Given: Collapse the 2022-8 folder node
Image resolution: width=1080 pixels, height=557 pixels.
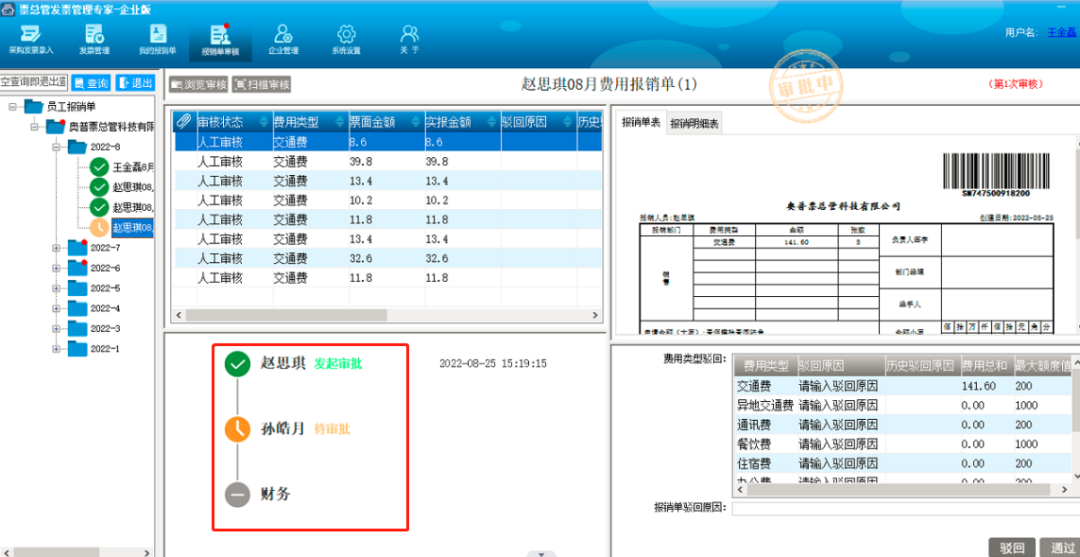Looking at the screenshot, I should 56,147.
